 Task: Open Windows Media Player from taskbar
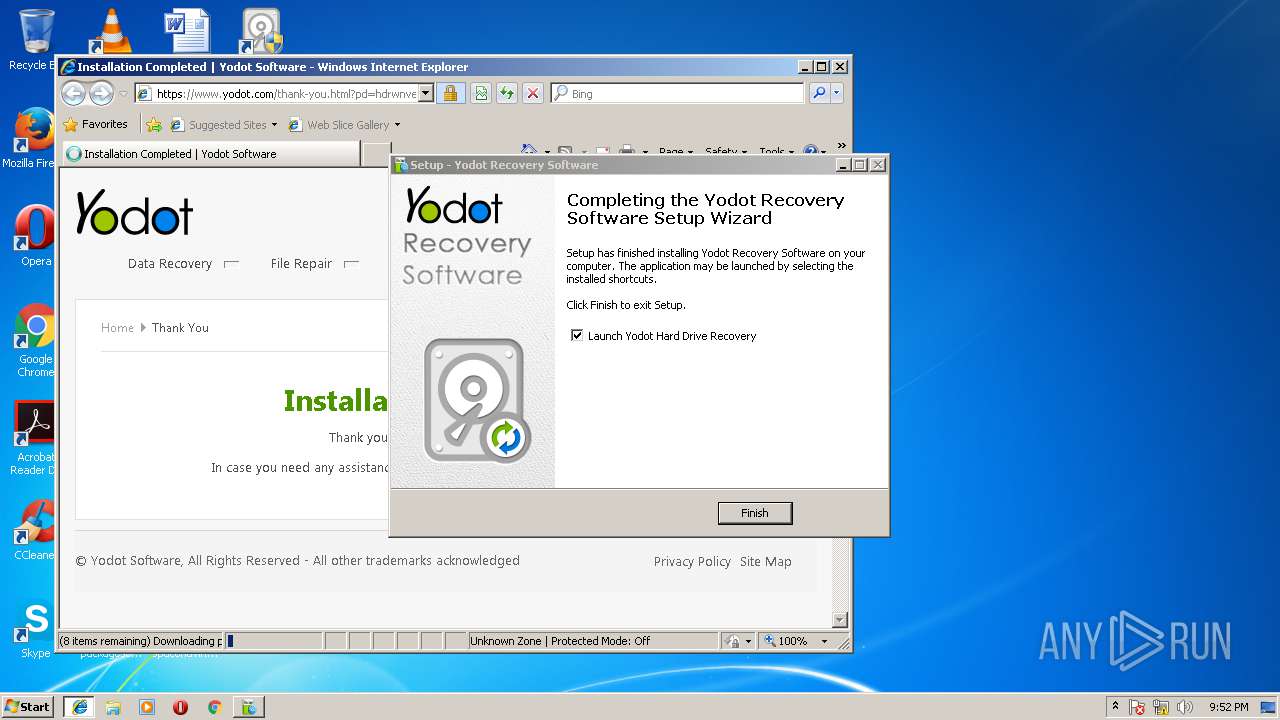pyautogui.click(x=147, y=707)
